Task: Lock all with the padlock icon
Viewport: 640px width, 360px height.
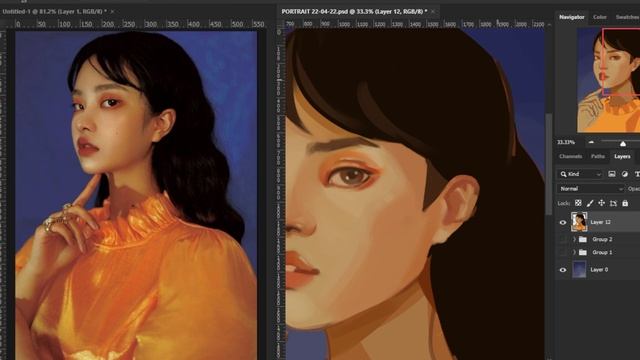Action: tap(625, 203)
